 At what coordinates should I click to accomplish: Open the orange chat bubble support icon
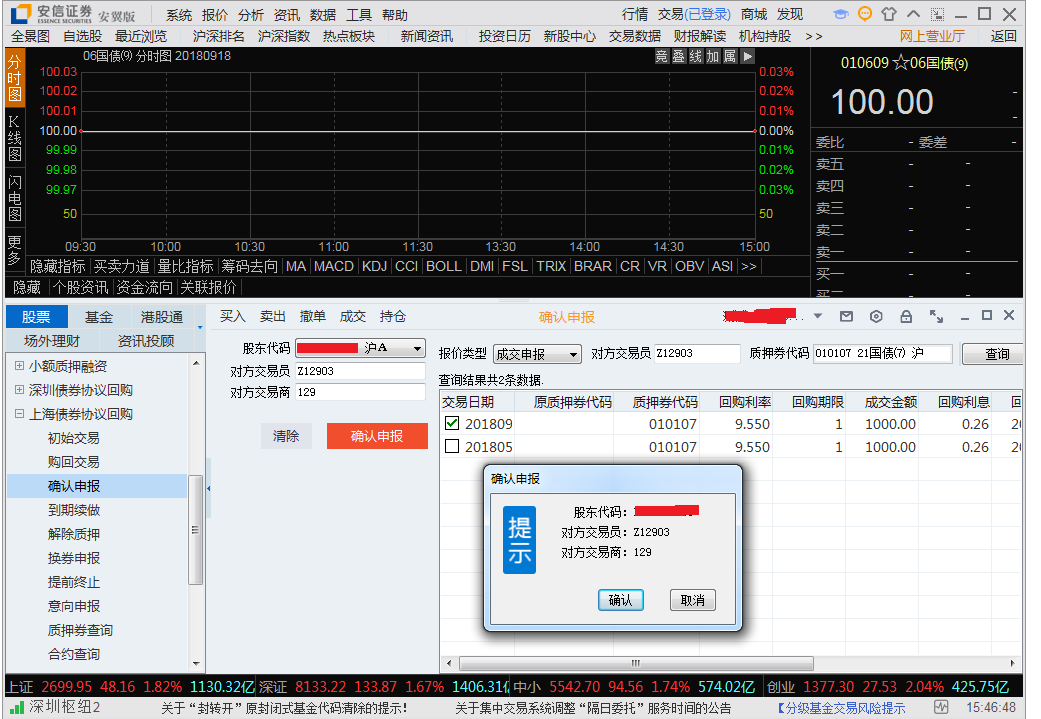(x=864, y=14)
